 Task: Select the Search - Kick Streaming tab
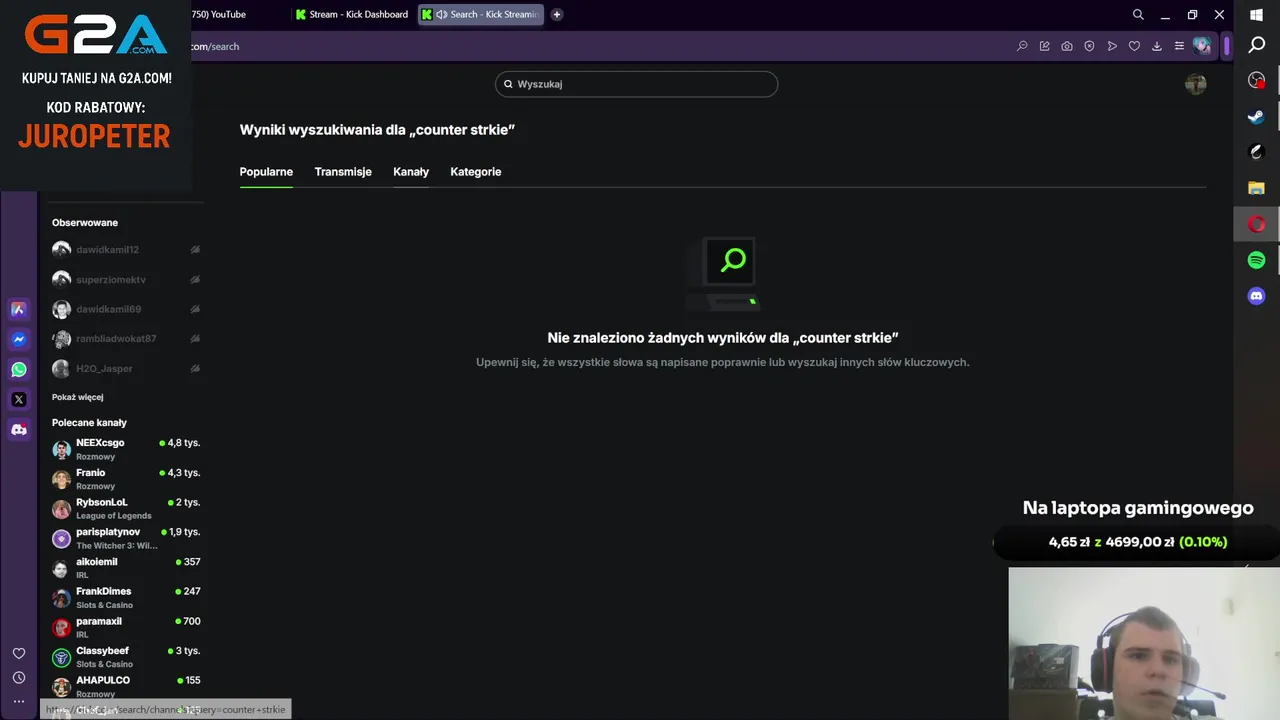pos(481,14)
